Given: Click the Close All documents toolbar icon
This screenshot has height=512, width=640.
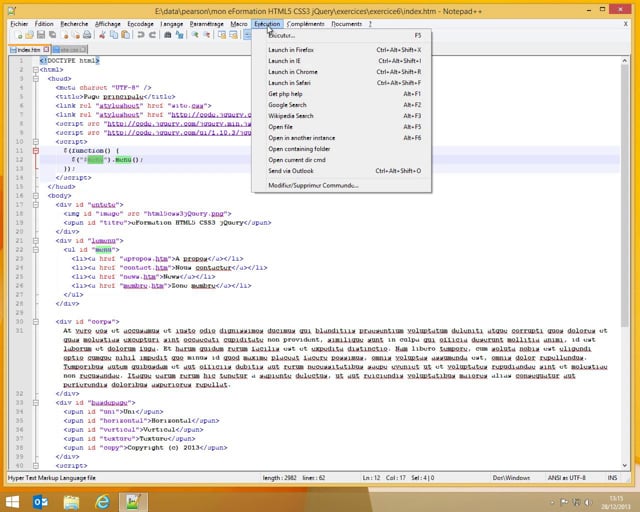Looking at the screenshot, I should 76,35.
